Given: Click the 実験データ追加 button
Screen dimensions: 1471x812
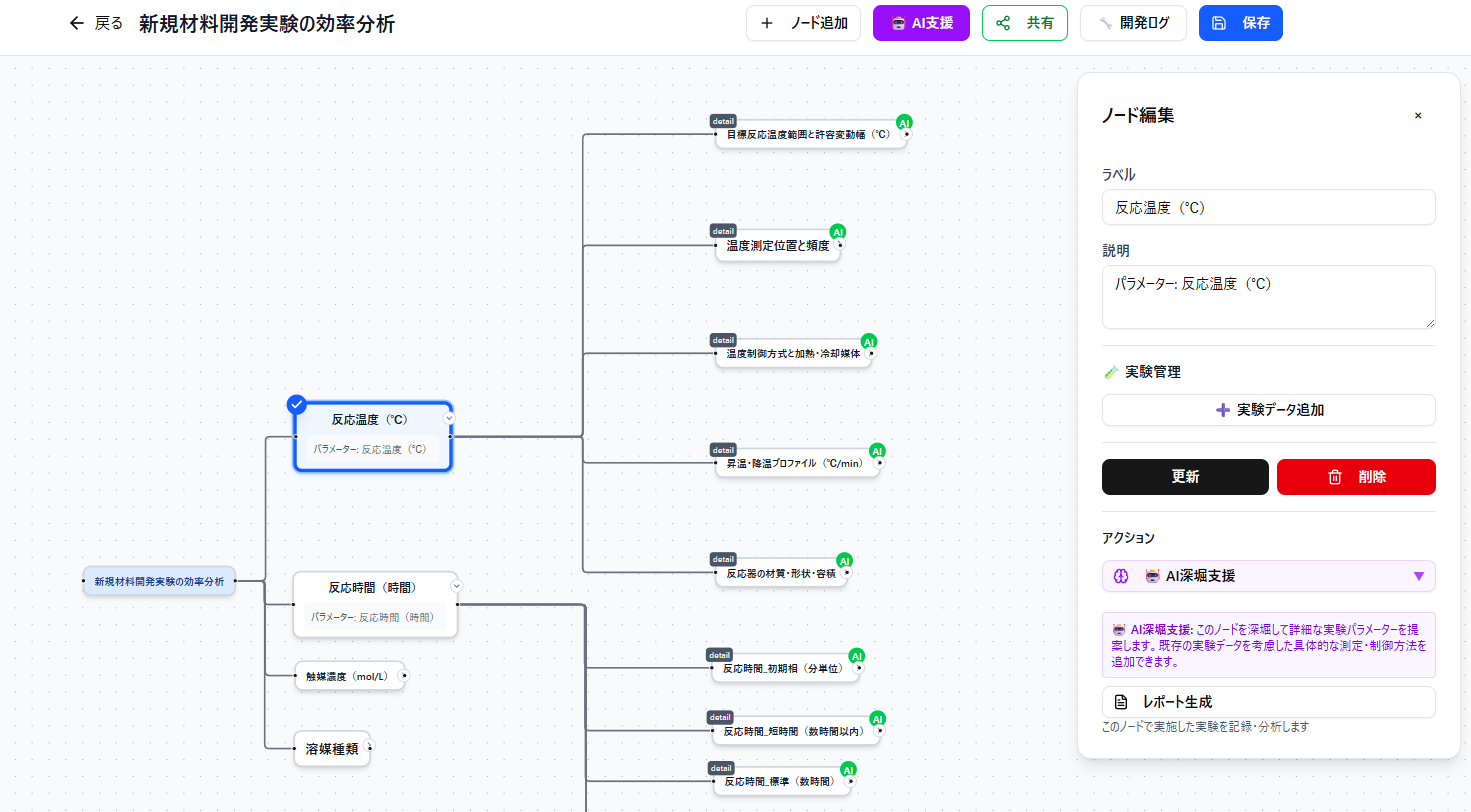Looking at the screenshot, I should coord(1268,410).
